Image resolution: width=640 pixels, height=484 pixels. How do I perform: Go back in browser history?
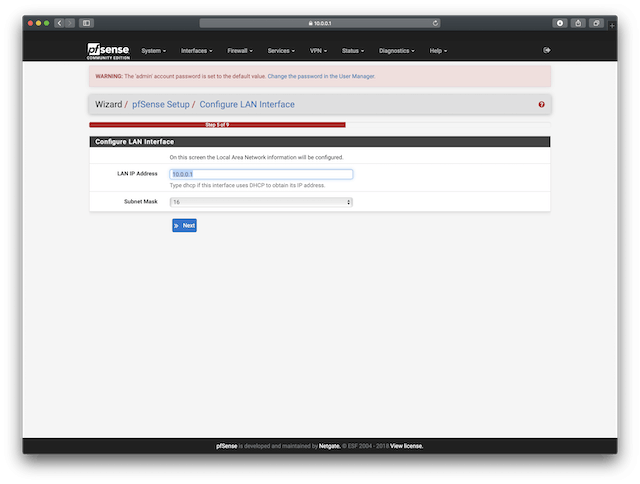pyautogui.click(x=59, y=23)
